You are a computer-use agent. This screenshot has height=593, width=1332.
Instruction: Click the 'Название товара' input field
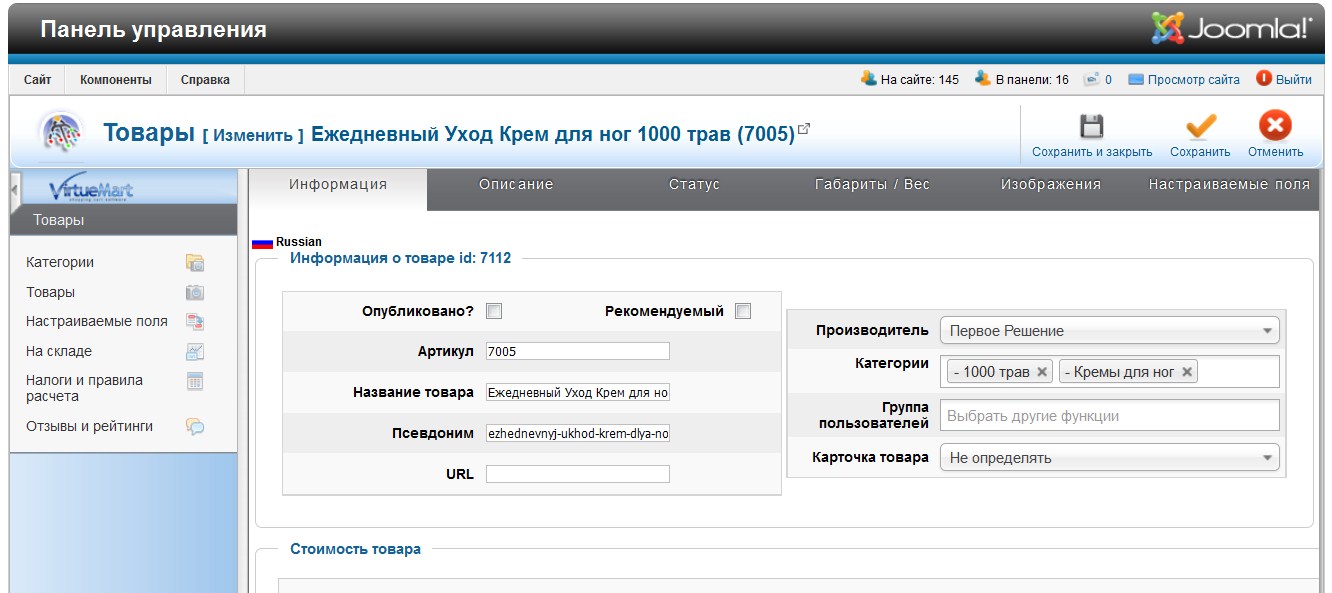578,392
